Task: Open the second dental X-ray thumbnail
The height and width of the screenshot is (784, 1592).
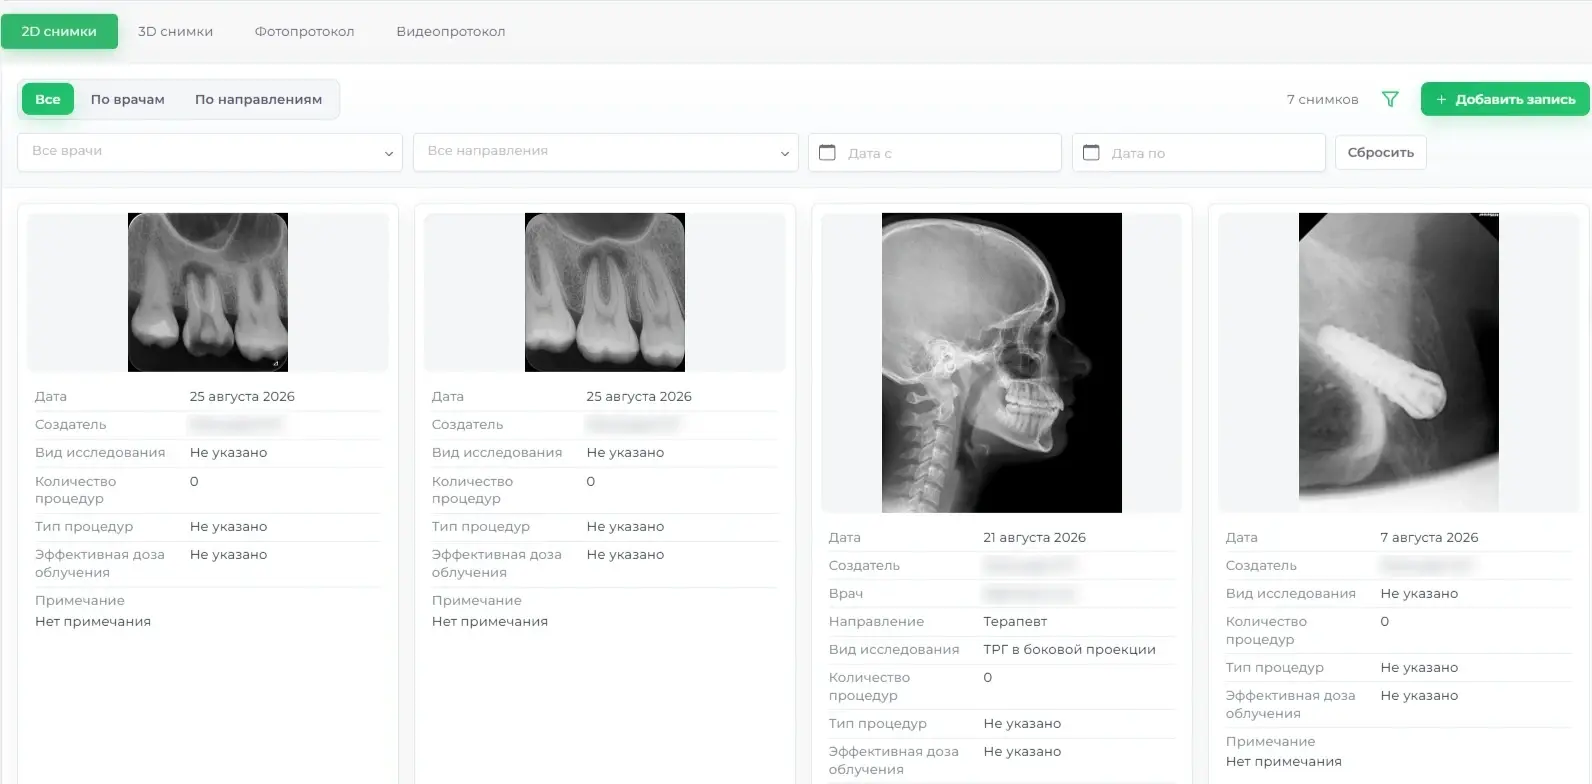Action: click(x=605, y=292)
